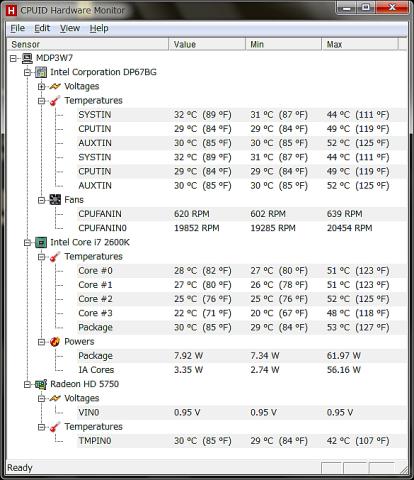Screen dimensions: 414x480
Task: Click the DP67BG motherboard icon
Action: tap(41, 72)
